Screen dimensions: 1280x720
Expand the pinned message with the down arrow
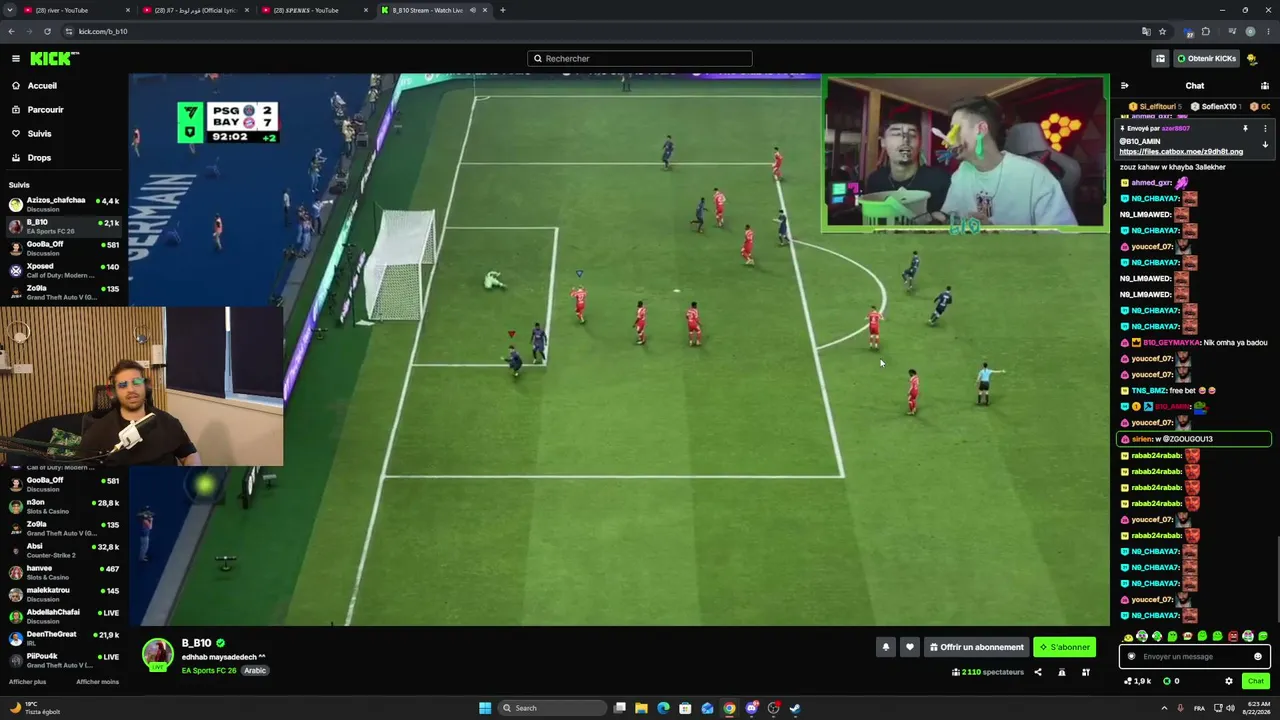[x=1265, y=145]
